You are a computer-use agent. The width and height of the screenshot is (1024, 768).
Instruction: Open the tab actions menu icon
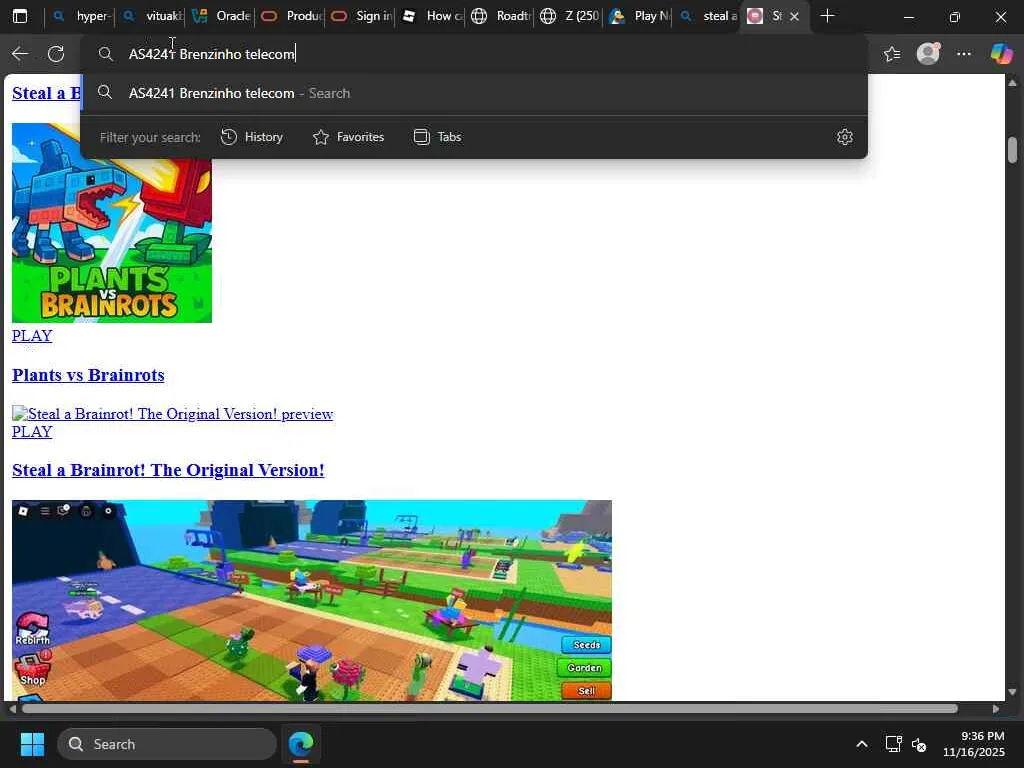(20, 16)
